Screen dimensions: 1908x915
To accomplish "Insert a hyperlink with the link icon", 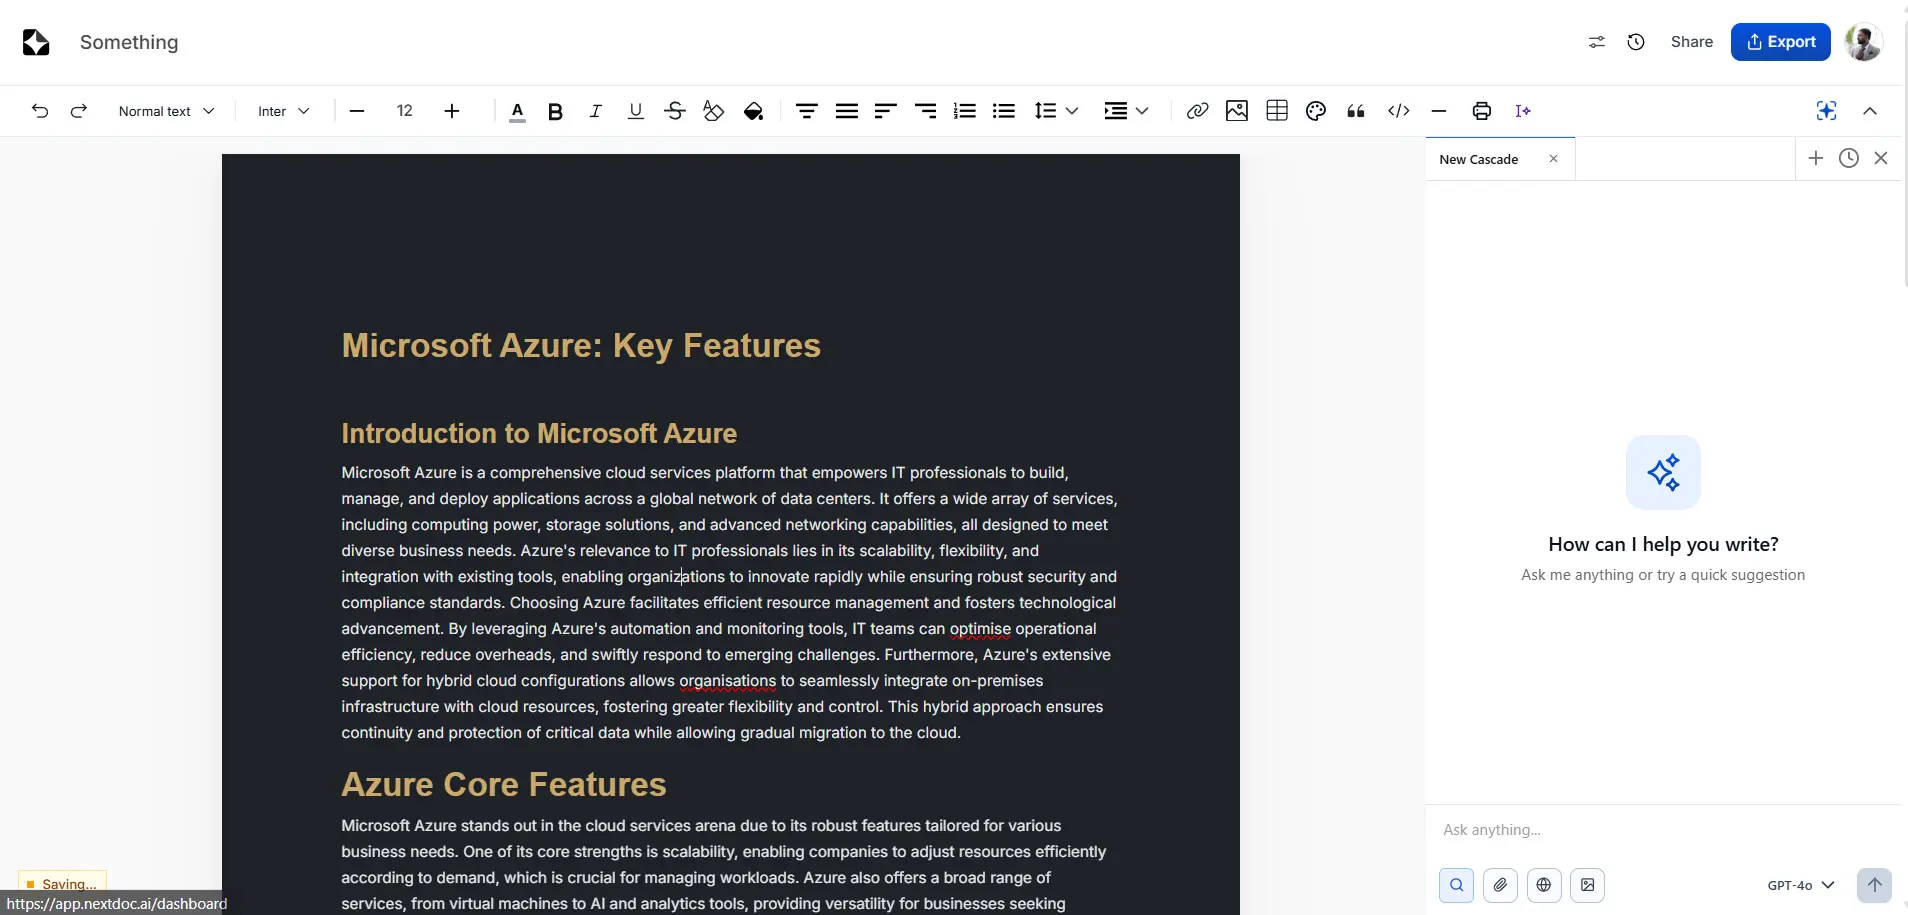I will coord(1197,111).
